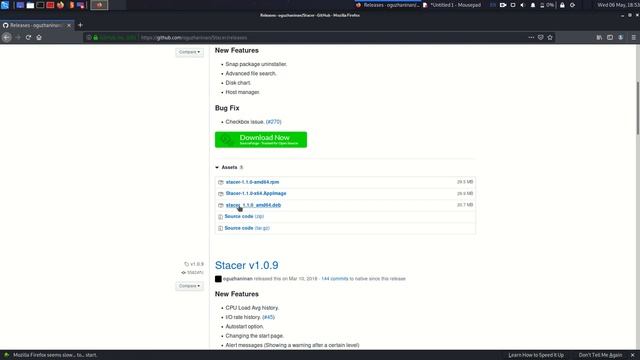Click the 'Host manager.' list item
The image size is (640, 360).
[242, 92]
